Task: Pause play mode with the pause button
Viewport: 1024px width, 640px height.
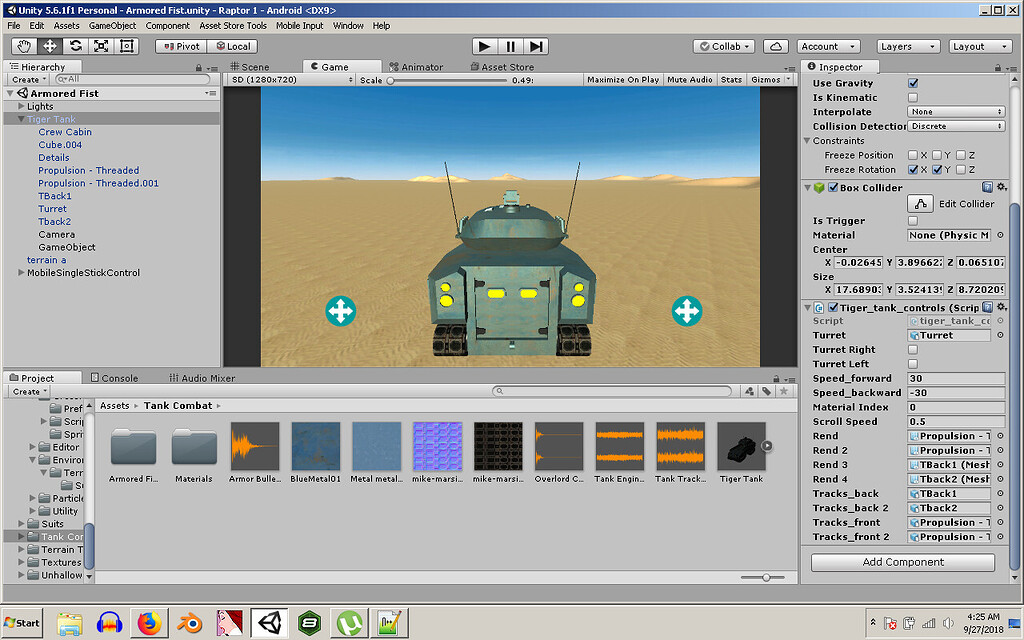Action: point(511,45)
